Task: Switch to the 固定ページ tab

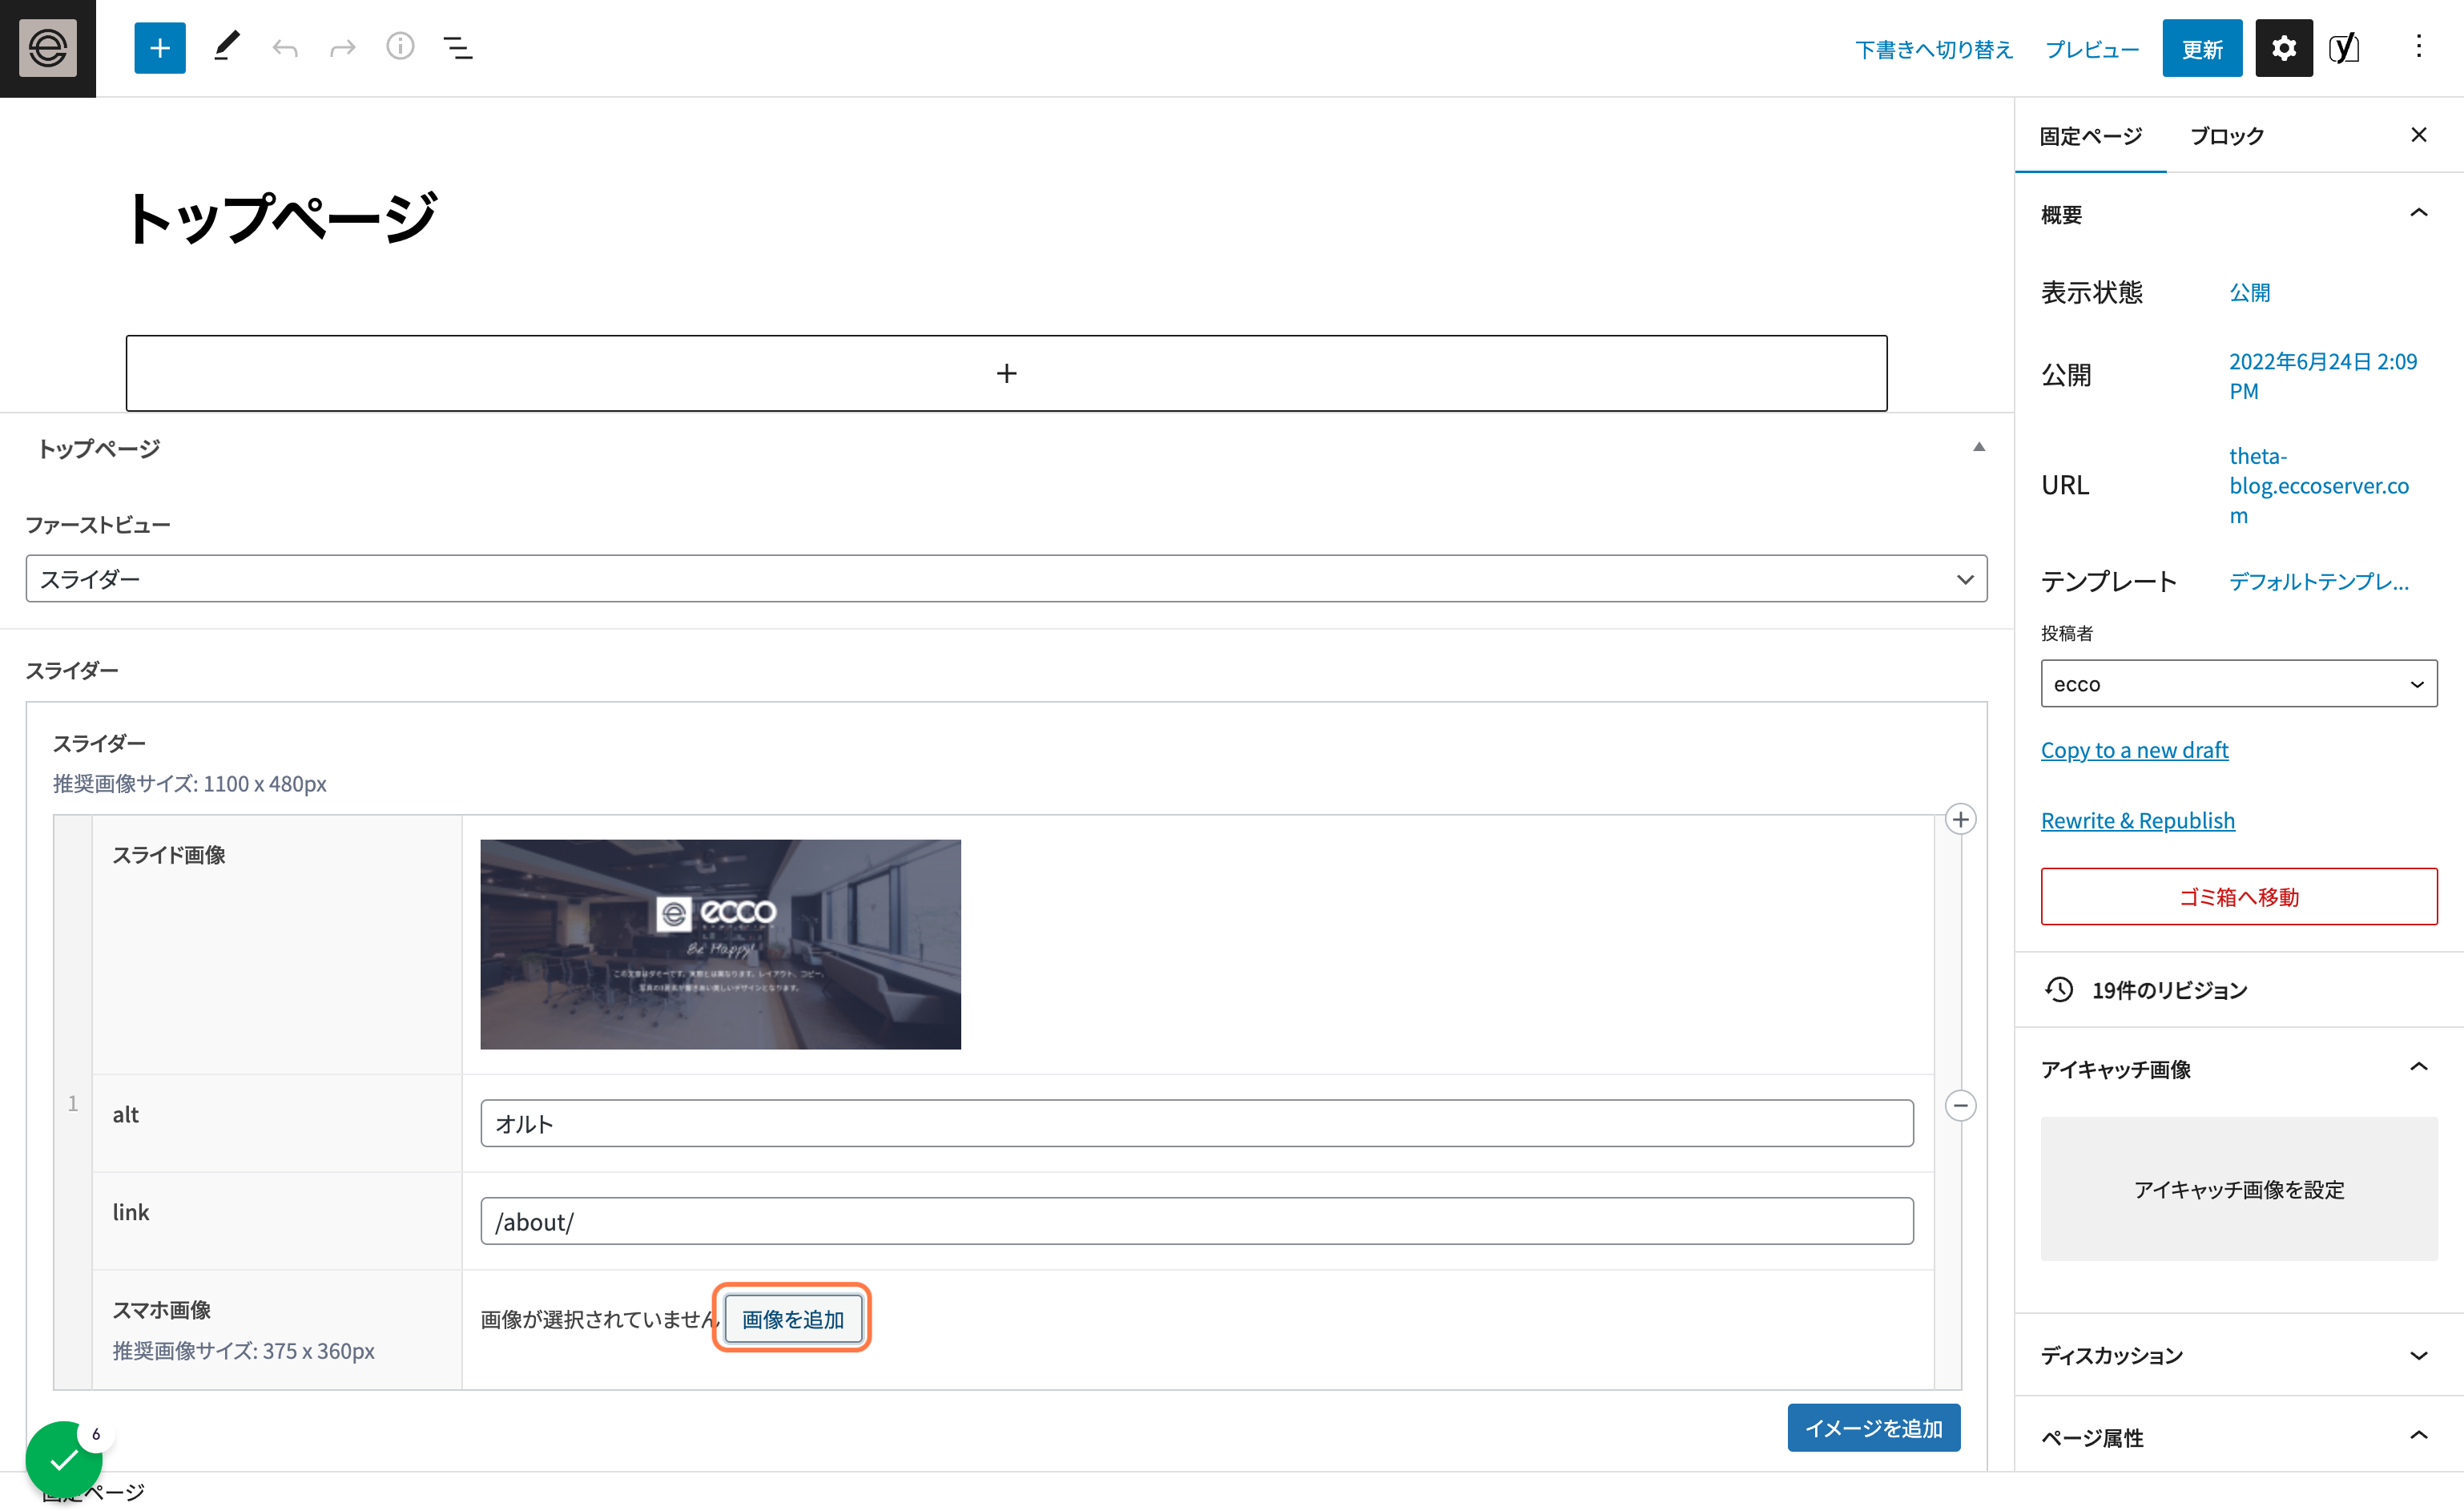Action: 2090,136
